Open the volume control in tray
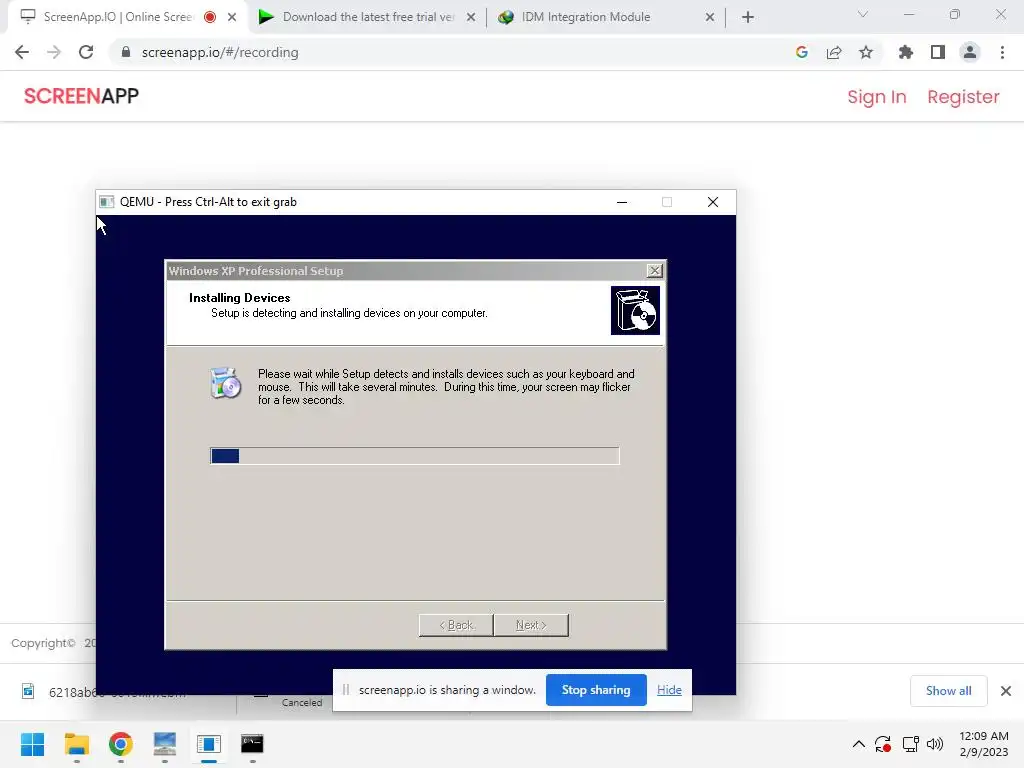Viewport: 1024px width, 768px height. click(x=935, y=744)
